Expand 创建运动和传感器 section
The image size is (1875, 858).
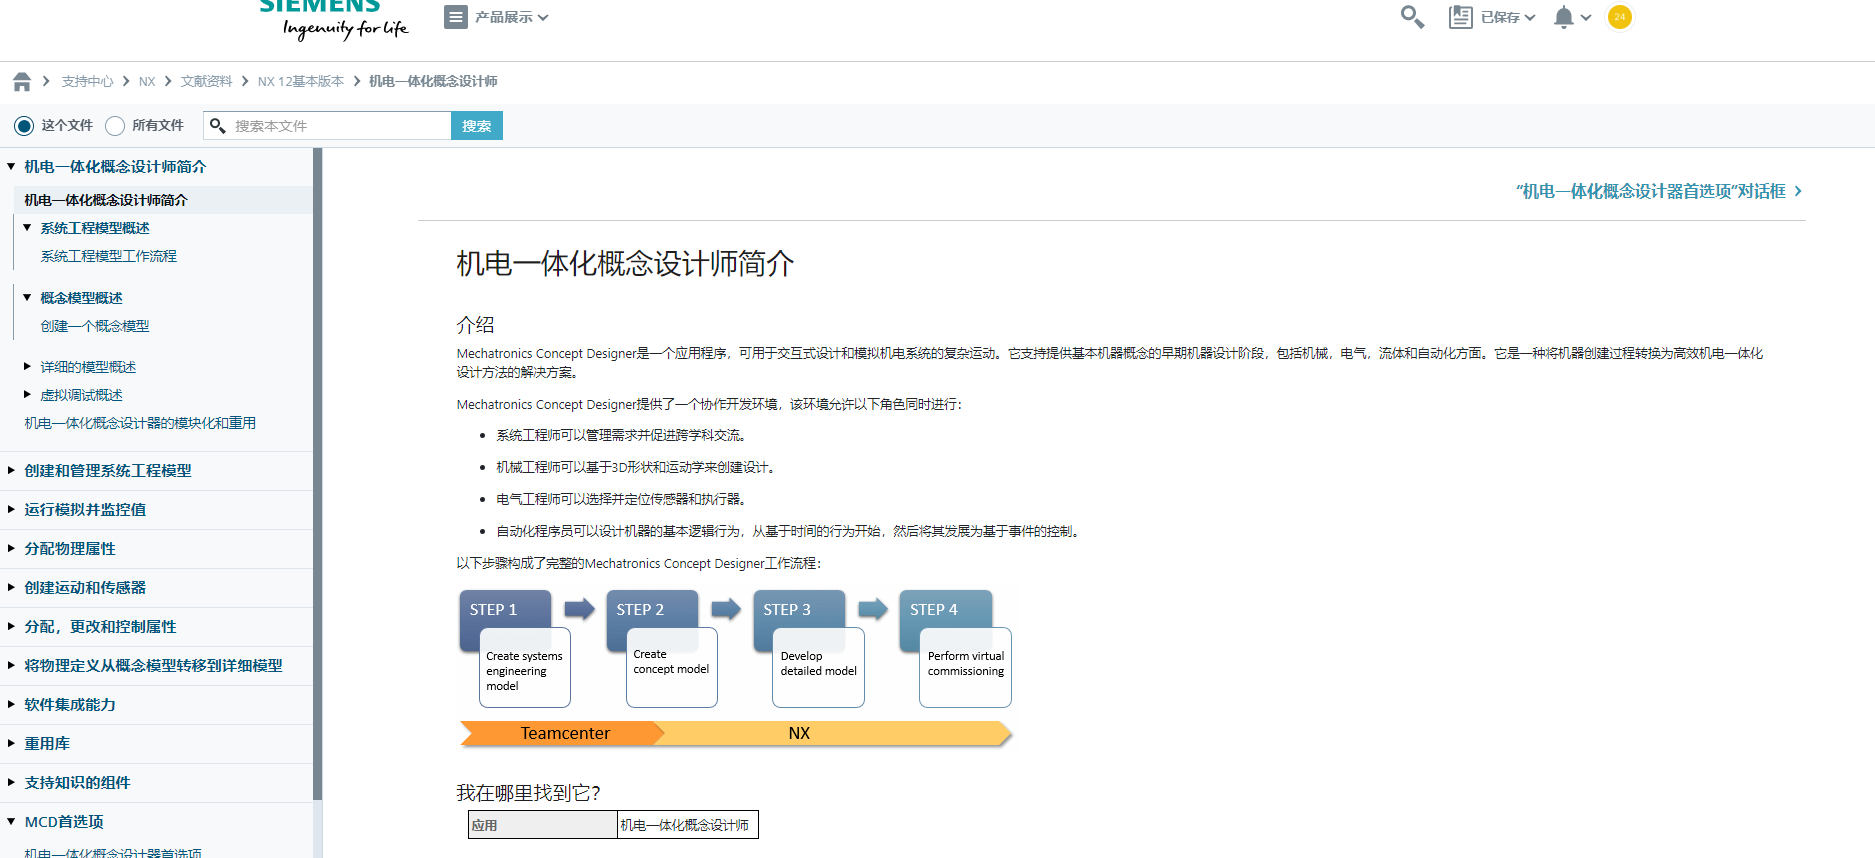[11, 587]
